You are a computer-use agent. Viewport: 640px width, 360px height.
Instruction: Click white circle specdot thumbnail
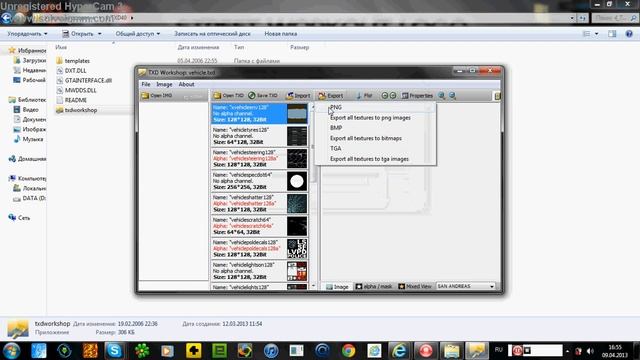297,181
